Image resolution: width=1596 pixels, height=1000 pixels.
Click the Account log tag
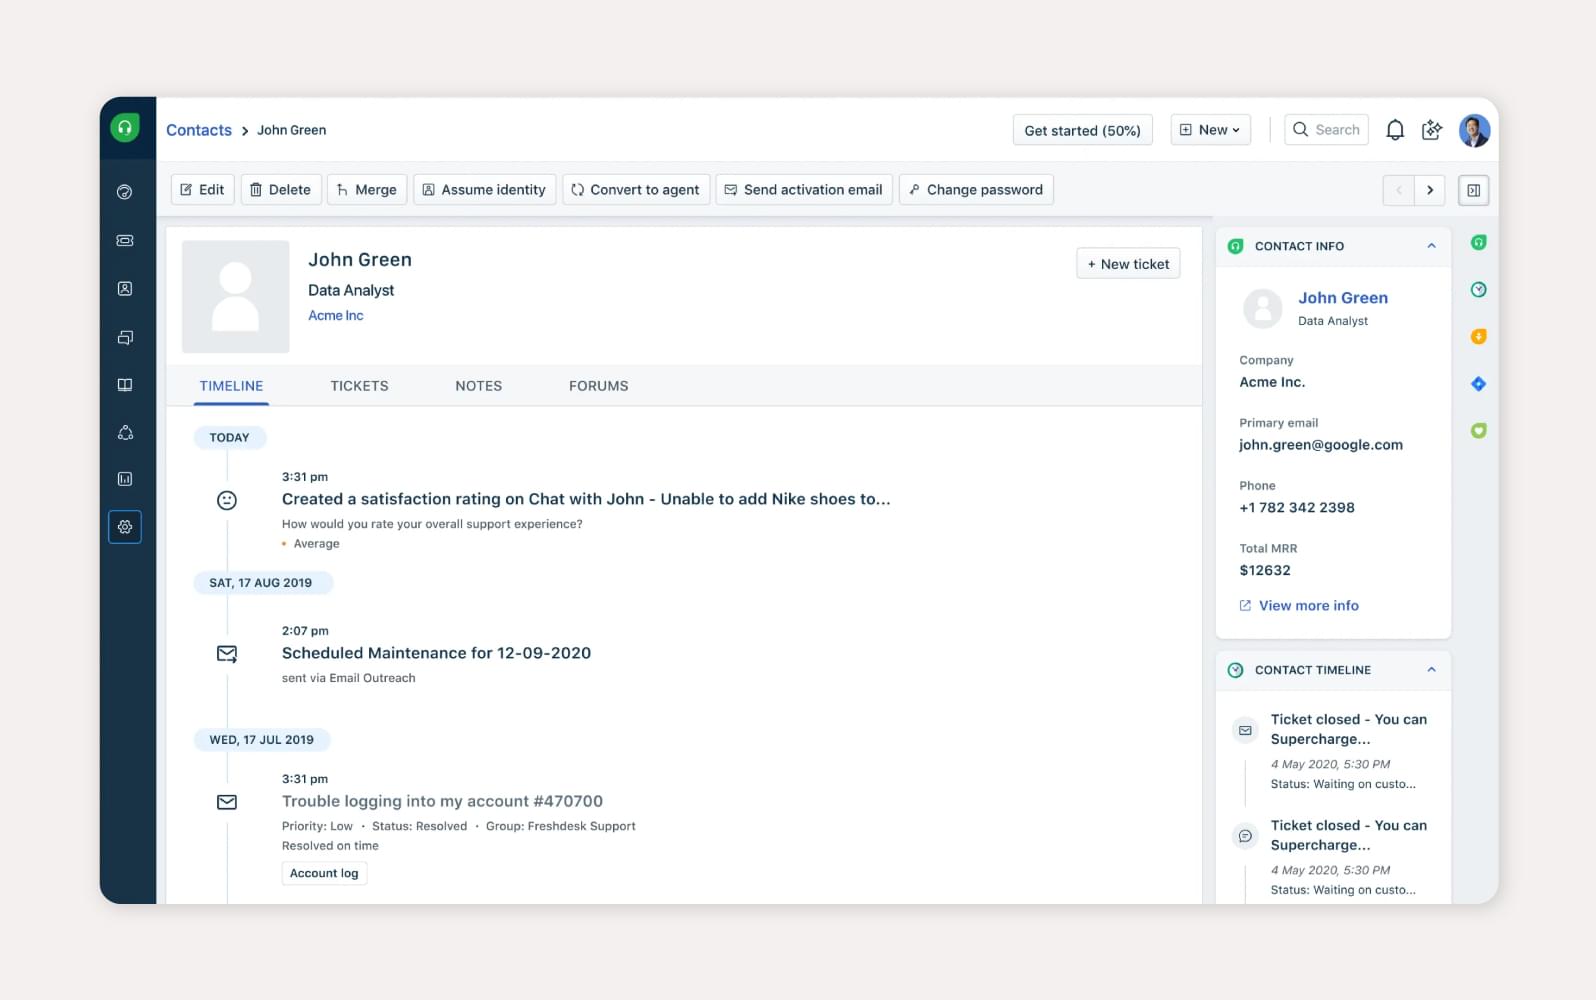[324, 873]
